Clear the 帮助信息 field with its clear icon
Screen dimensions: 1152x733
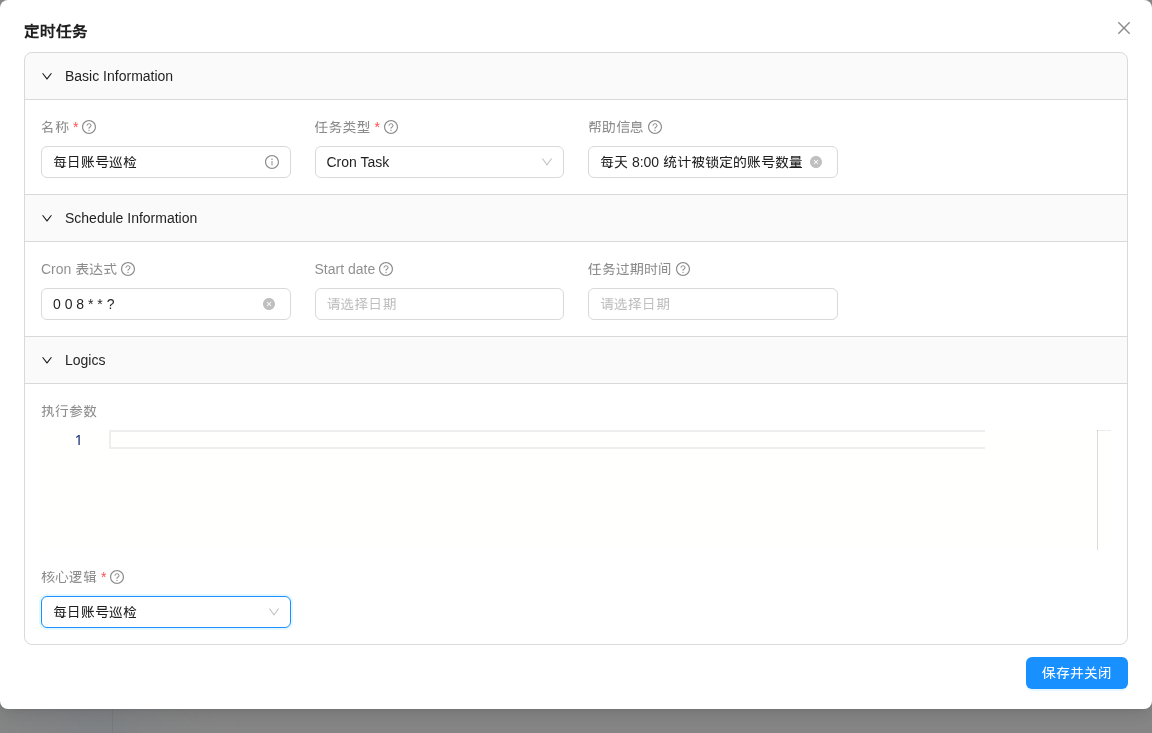816,162
